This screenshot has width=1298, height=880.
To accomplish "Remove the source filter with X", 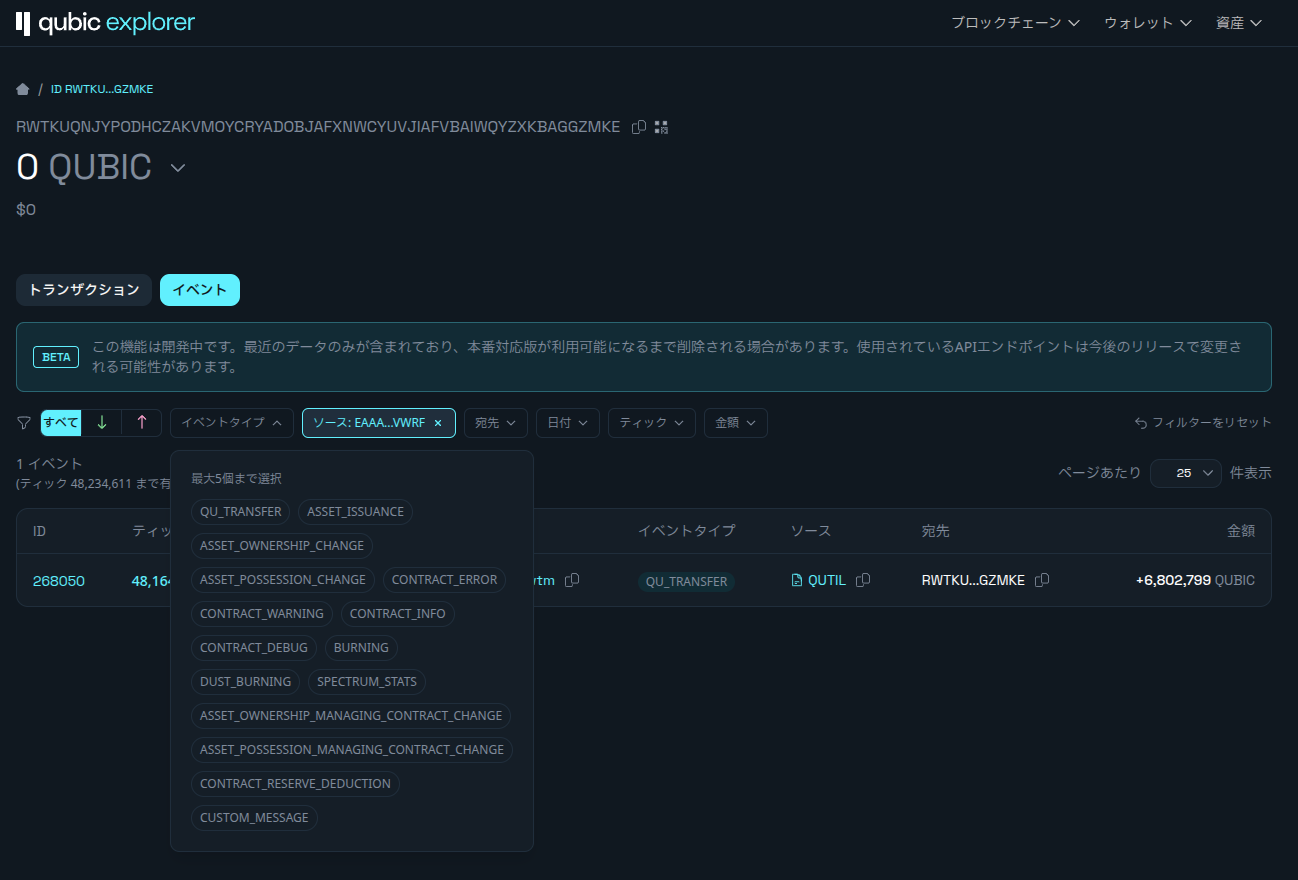I will click(438, 423).
